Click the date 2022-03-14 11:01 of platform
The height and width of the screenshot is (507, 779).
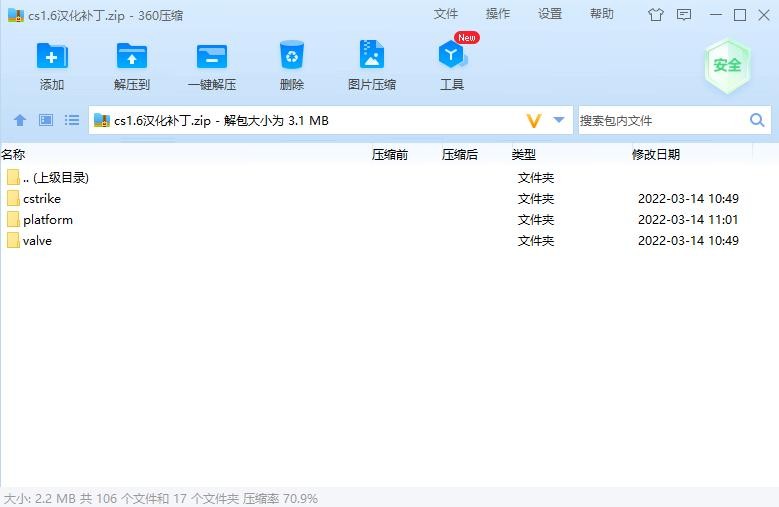(688, 219)
